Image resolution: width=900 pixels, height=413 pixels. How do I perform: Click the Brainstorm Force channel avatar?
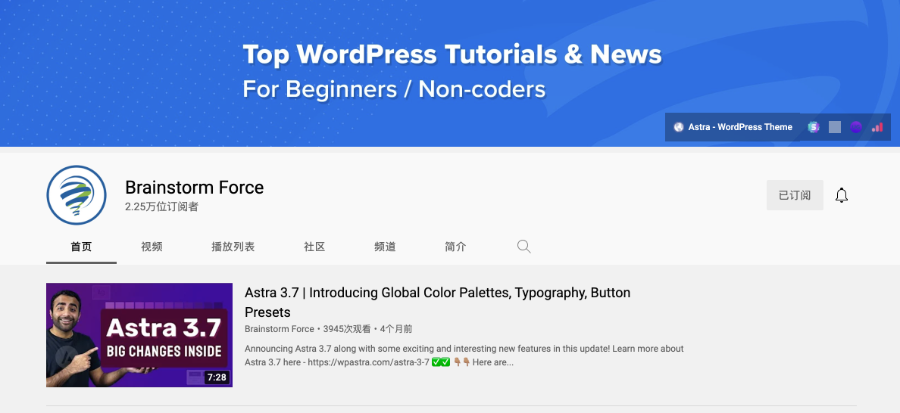pyautogui.click(x=76, y=195)
